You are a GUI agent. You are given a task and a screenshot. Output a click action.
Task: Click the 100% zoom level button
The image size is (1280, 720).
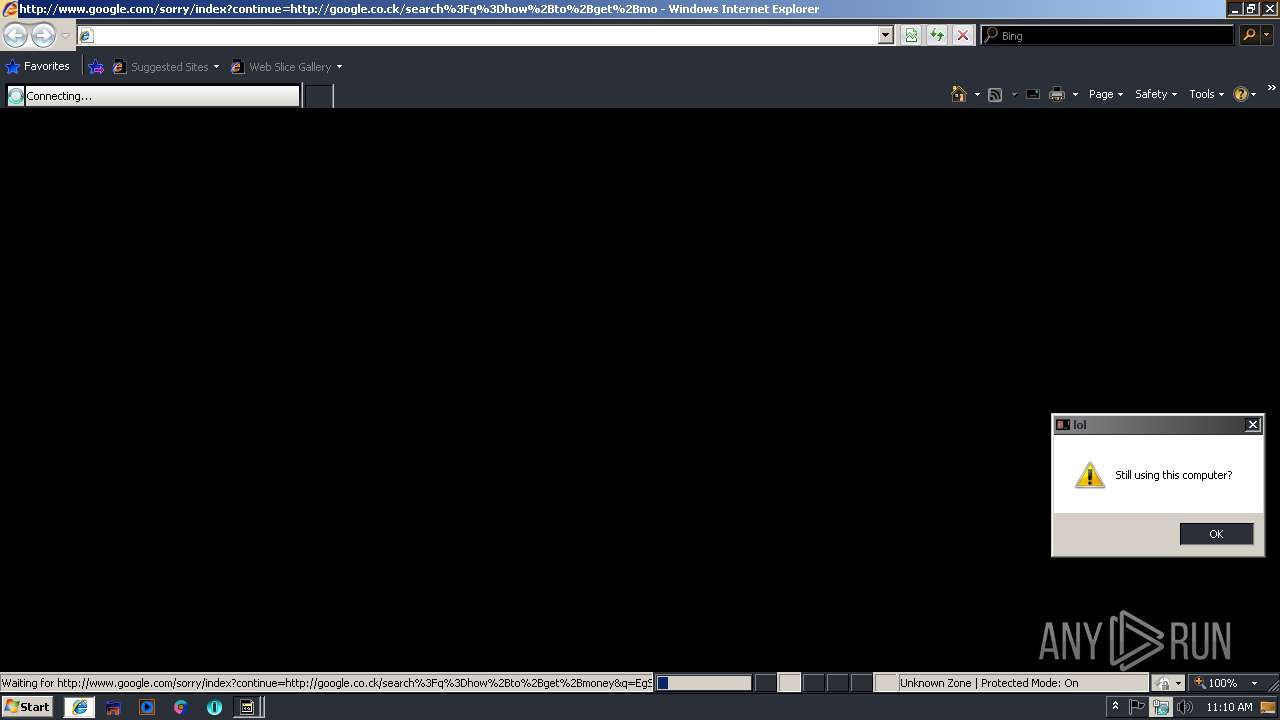pos(1216,683)
